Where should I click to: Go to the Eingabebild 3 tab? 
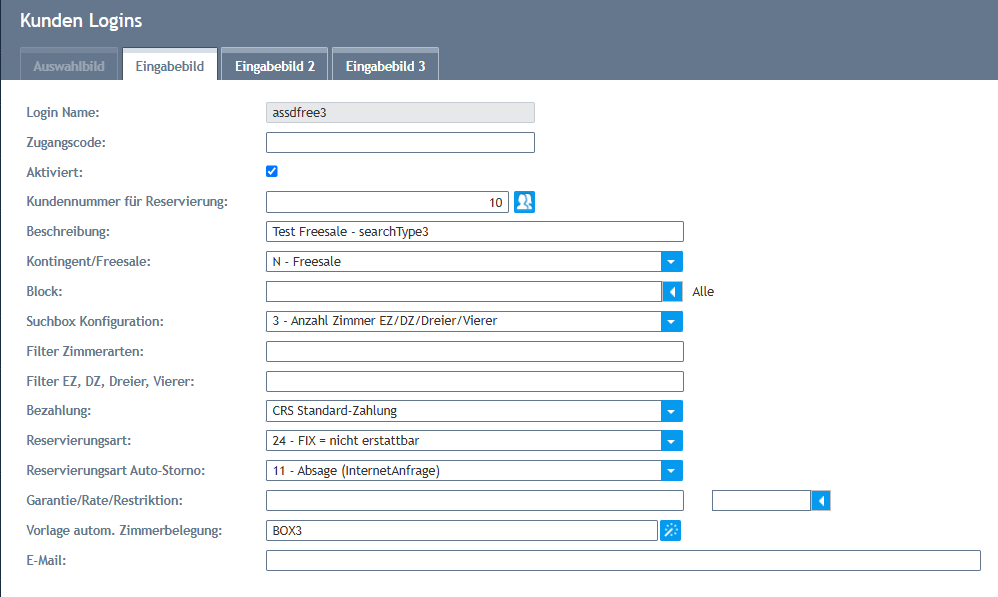385,66
